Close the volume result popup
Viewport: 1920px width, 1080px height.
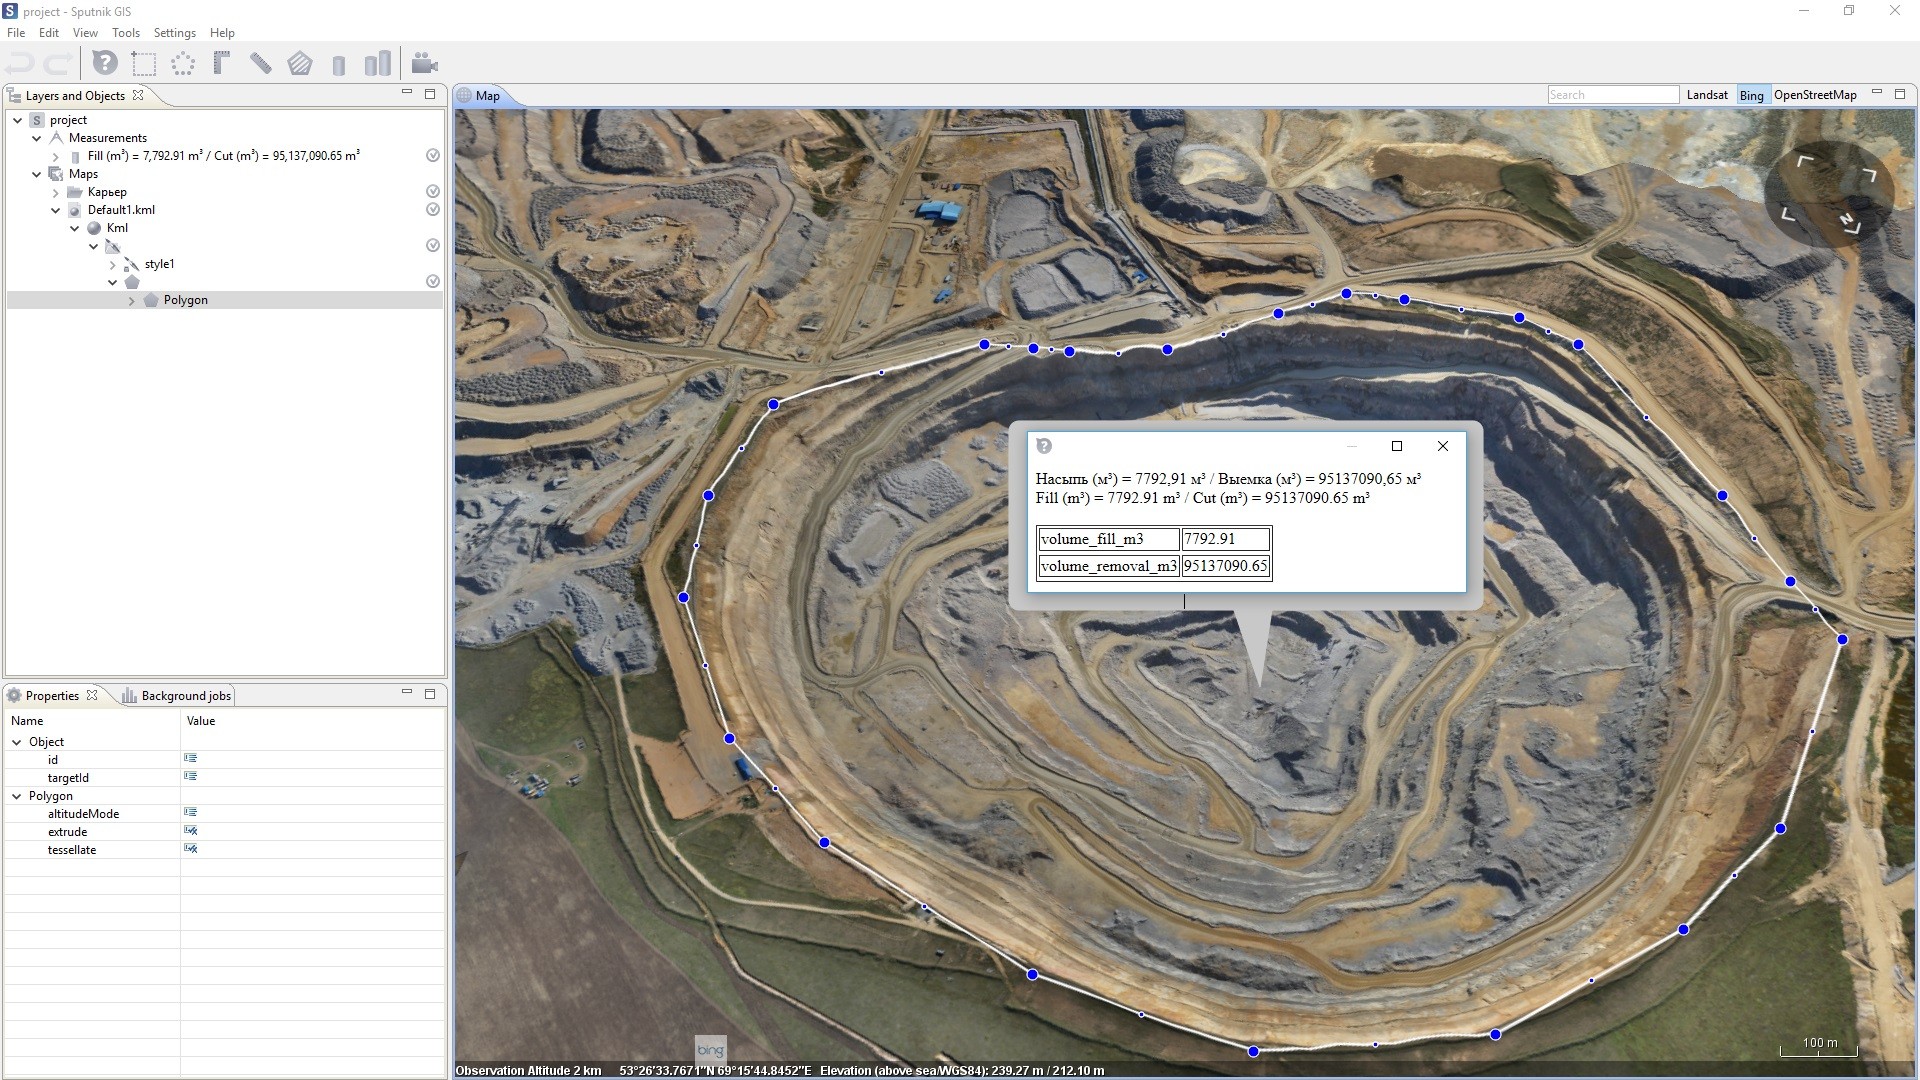(1442, 446)
